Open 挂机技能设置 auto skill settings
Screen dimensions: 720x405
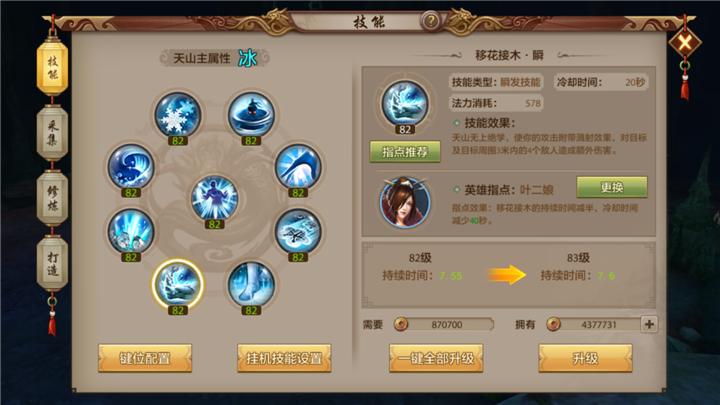coord(284,358)
